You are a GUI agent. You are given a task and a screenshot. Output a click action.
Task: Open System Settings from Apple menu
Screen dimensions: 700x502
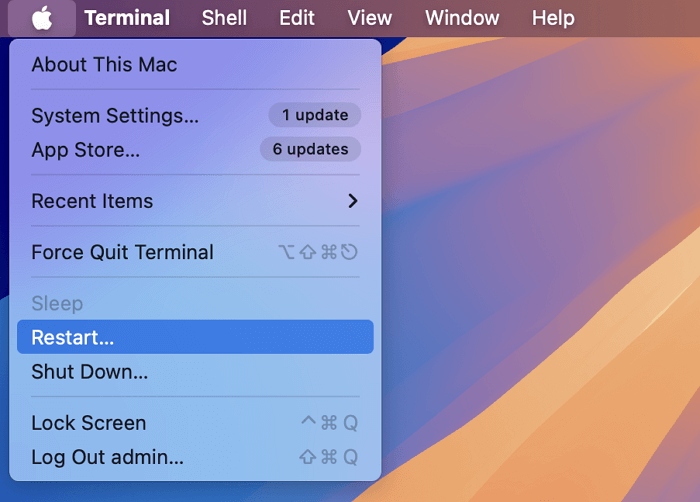115,116
